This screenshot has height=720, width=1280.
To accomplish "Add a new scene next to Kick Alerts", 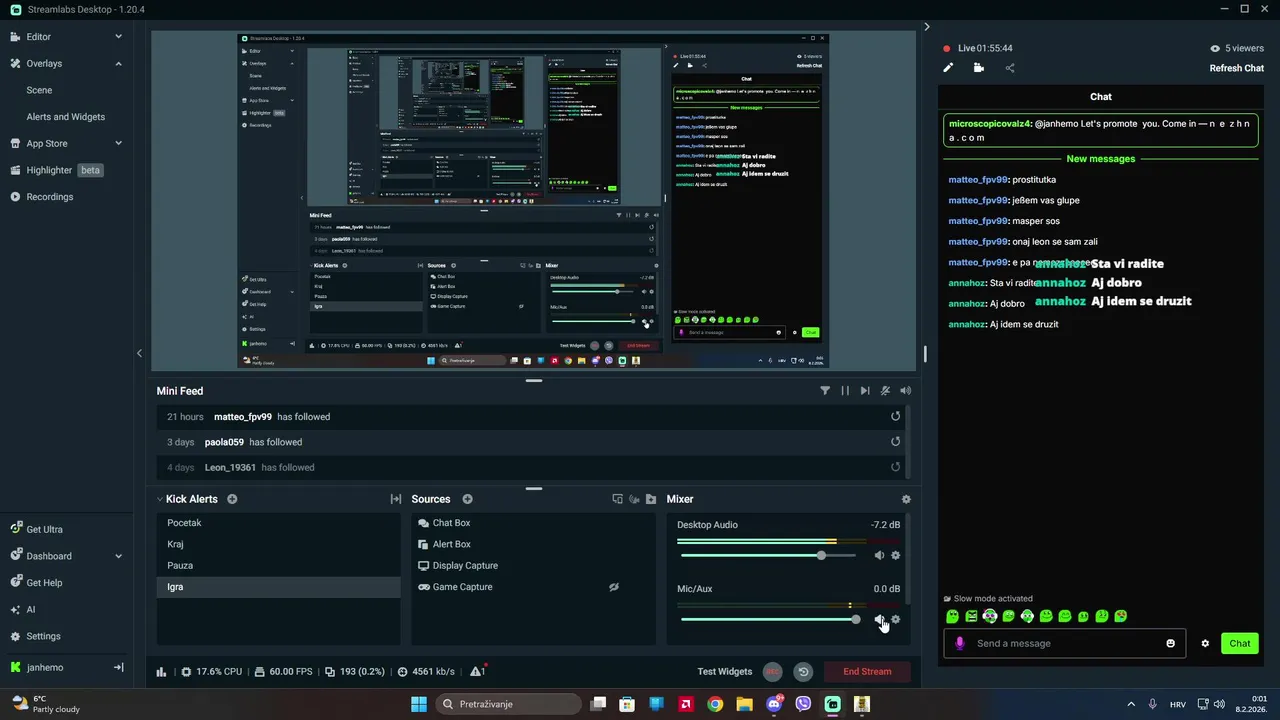I will pos(232,499).
